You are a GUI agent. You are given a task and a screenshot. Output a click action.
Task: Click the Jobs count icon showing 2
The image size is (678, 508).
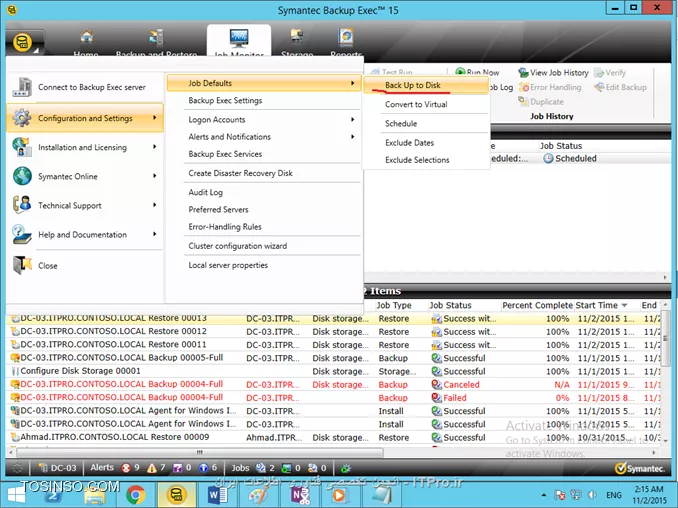click(x=260, y=468)
